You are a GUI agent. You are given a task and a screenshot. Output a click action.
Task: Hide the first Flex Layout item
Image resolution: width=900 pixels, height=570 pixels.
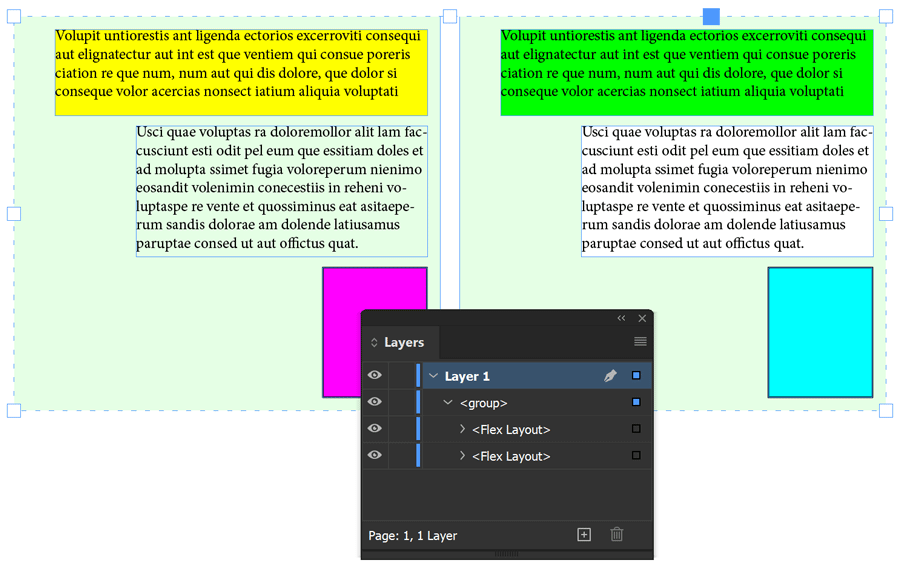tap(375, 429)
